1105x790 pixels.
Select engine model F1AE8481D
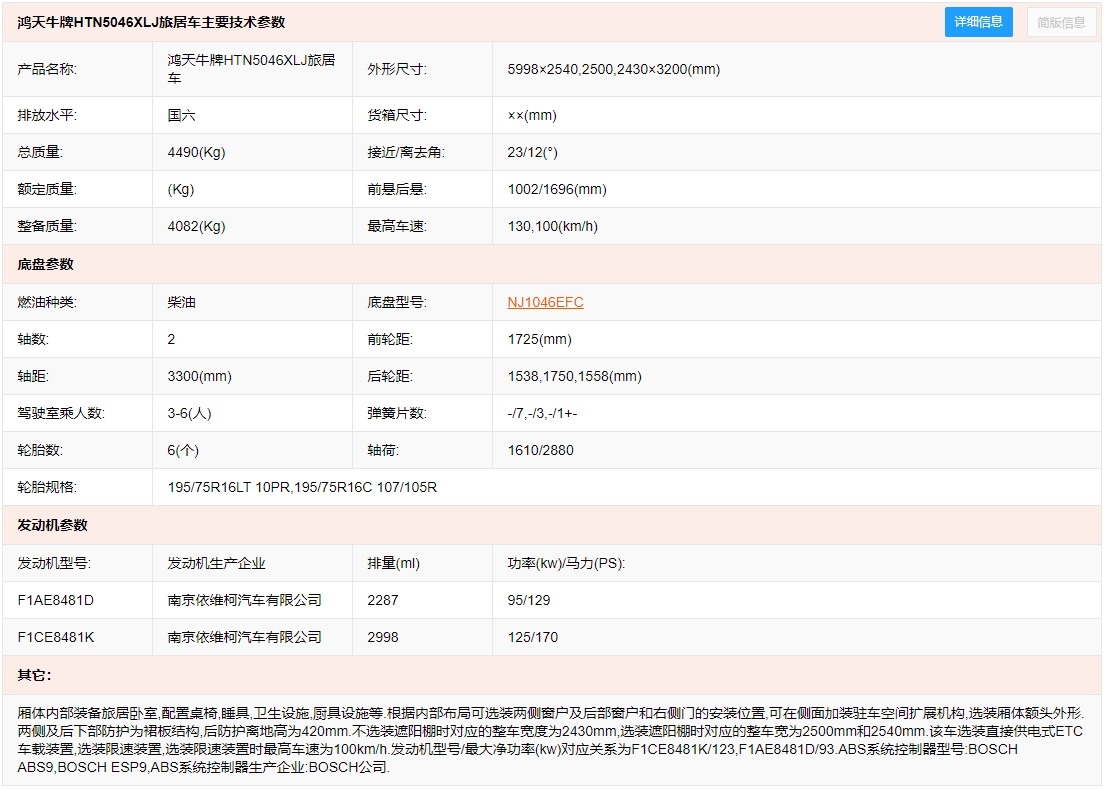click(x=56, y=600)
